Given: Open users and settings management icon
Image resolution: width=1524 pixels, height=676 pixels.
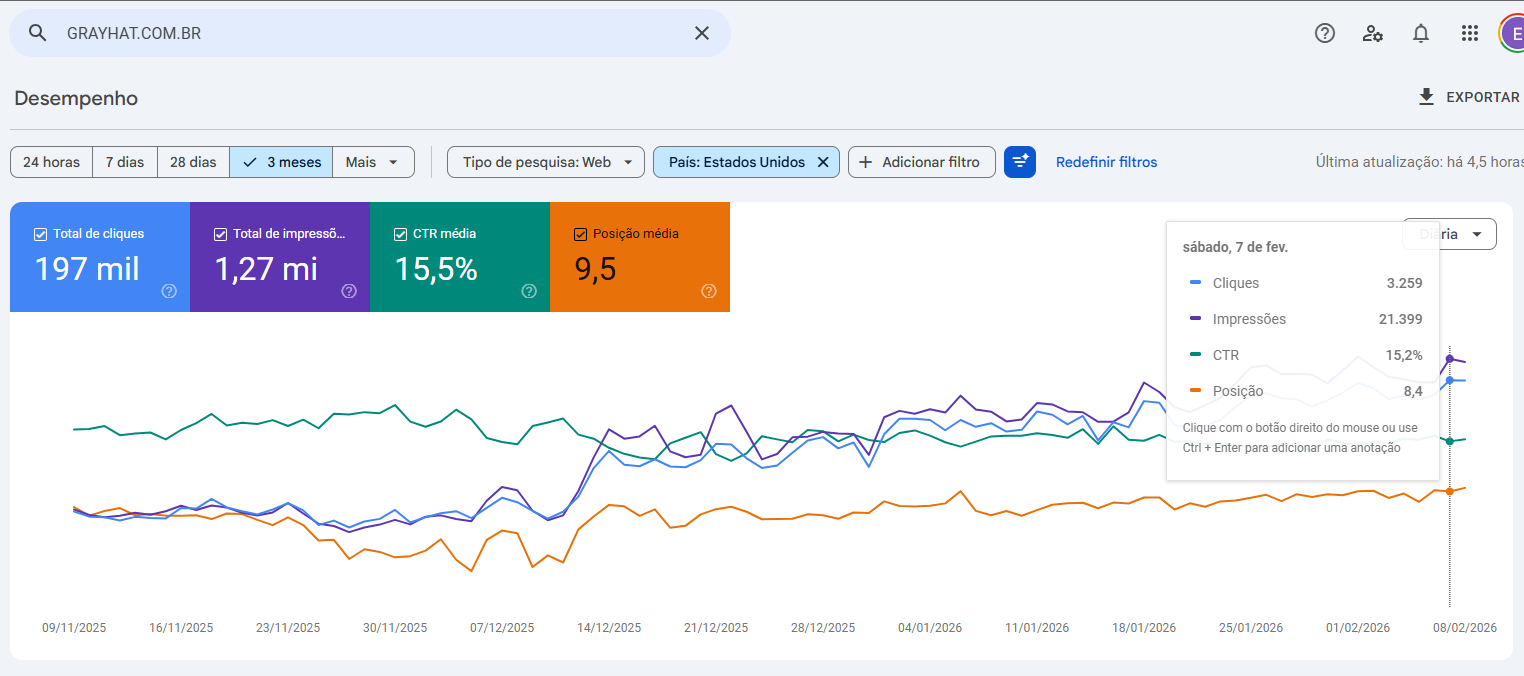Looking at the screenshot, I should click(x=1373, y=33).
